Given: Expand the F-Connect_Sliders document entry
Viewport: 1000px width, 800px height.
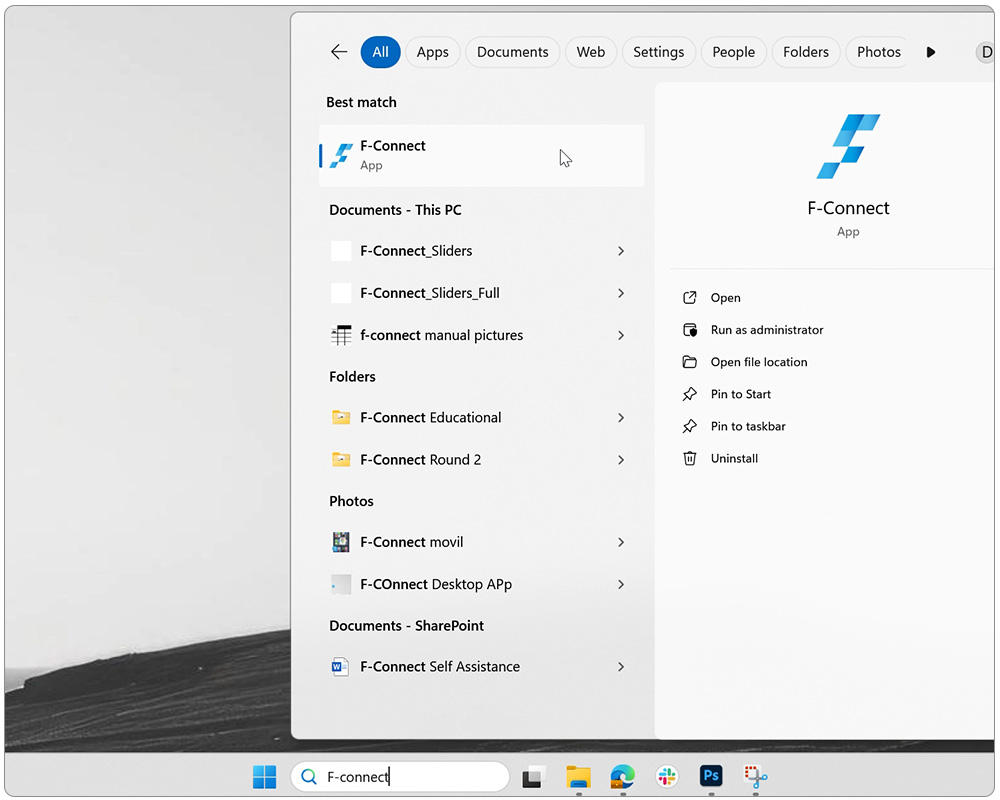Looking at the screenshot, I should (621, 251).
